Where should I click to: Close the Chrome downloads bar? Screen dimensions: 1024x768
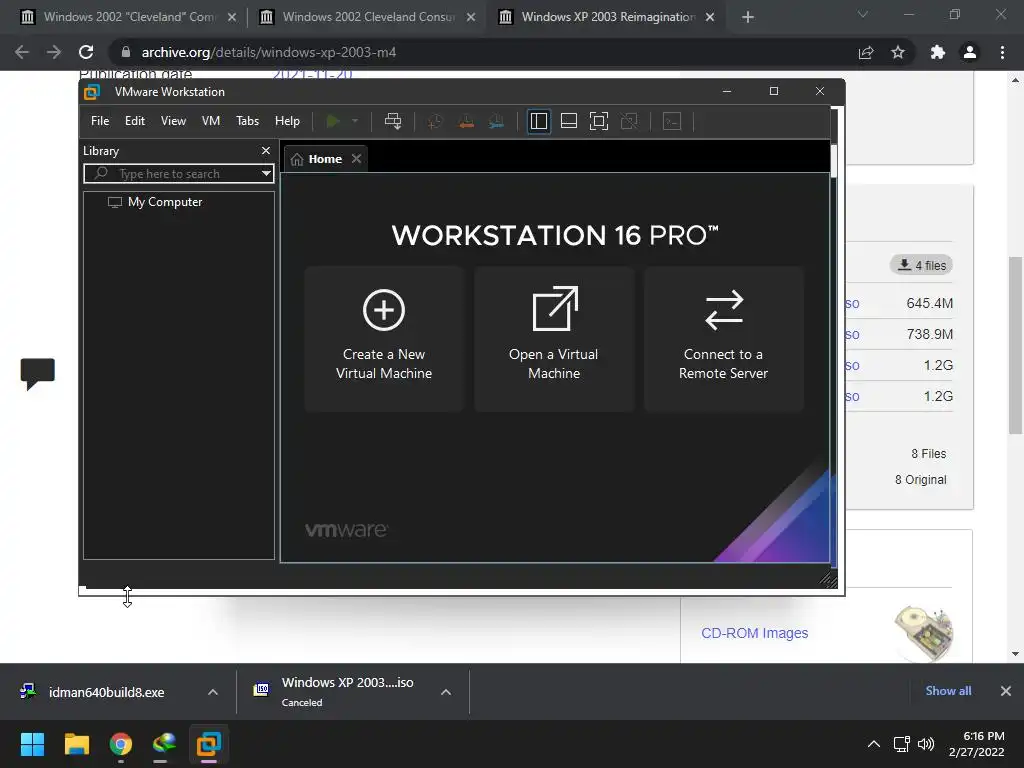click(1006, 691)
